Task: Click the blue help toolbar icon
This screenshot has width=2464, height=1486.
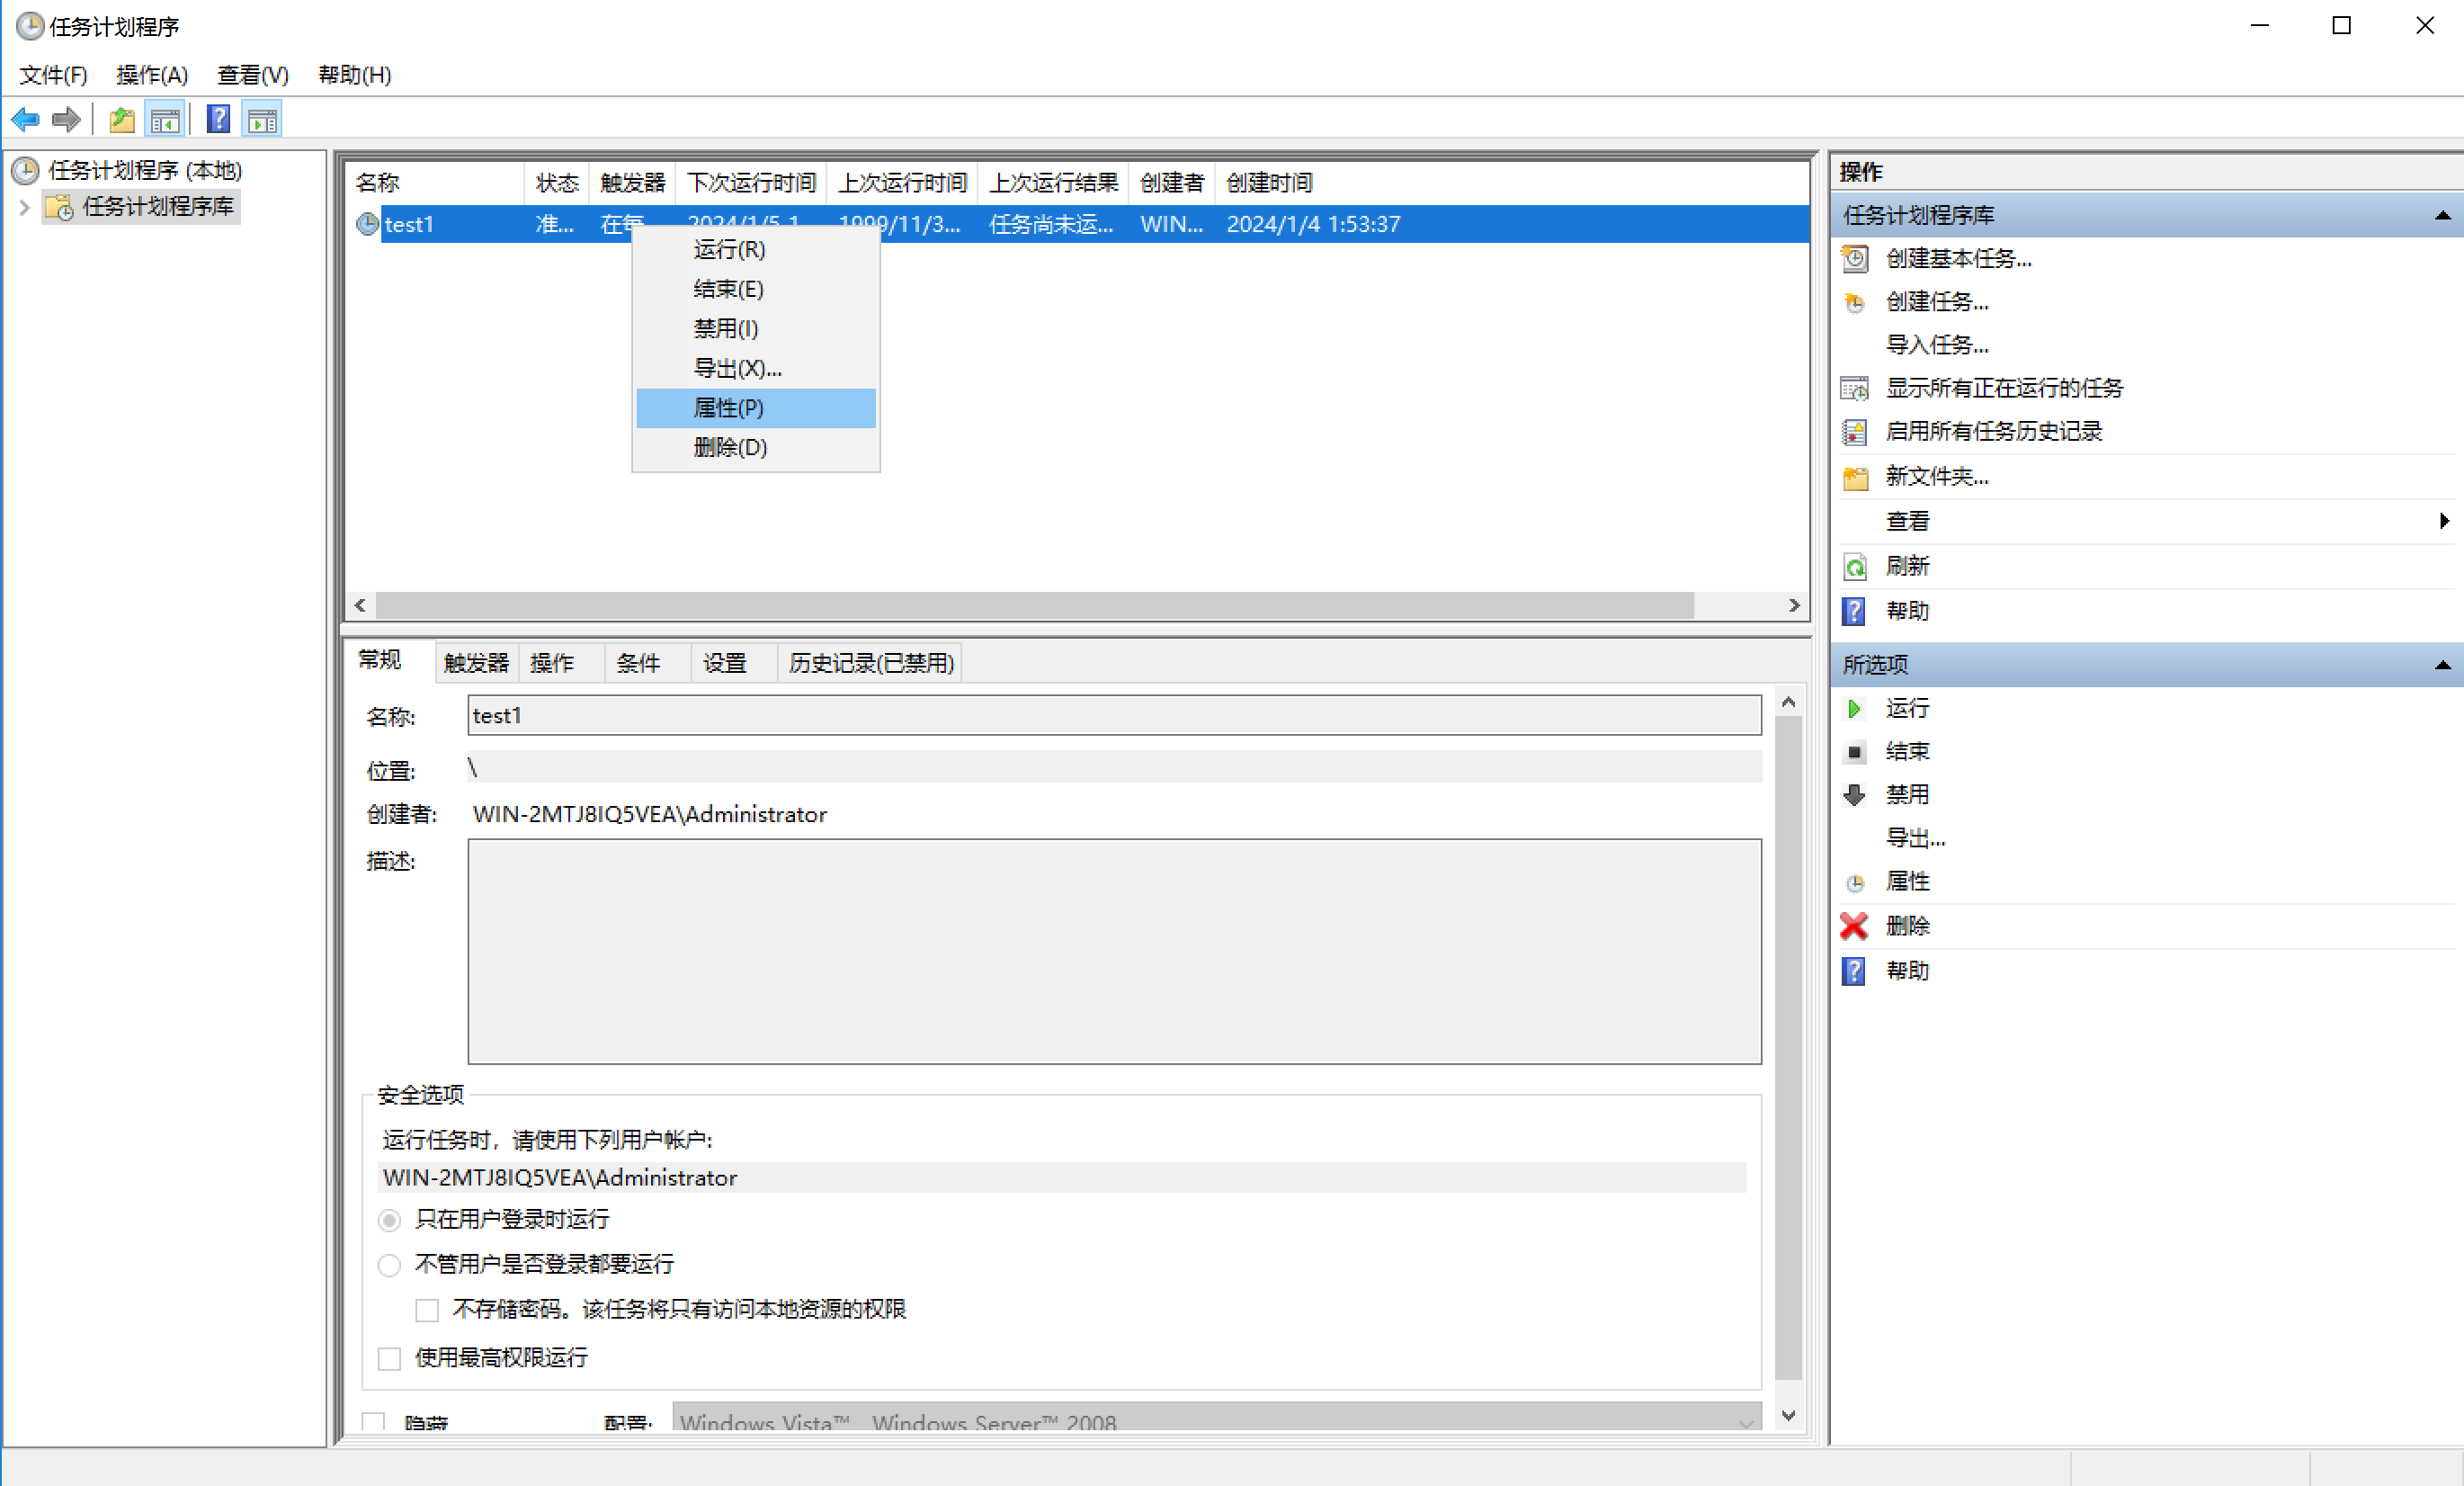Action: coord(218,120)
